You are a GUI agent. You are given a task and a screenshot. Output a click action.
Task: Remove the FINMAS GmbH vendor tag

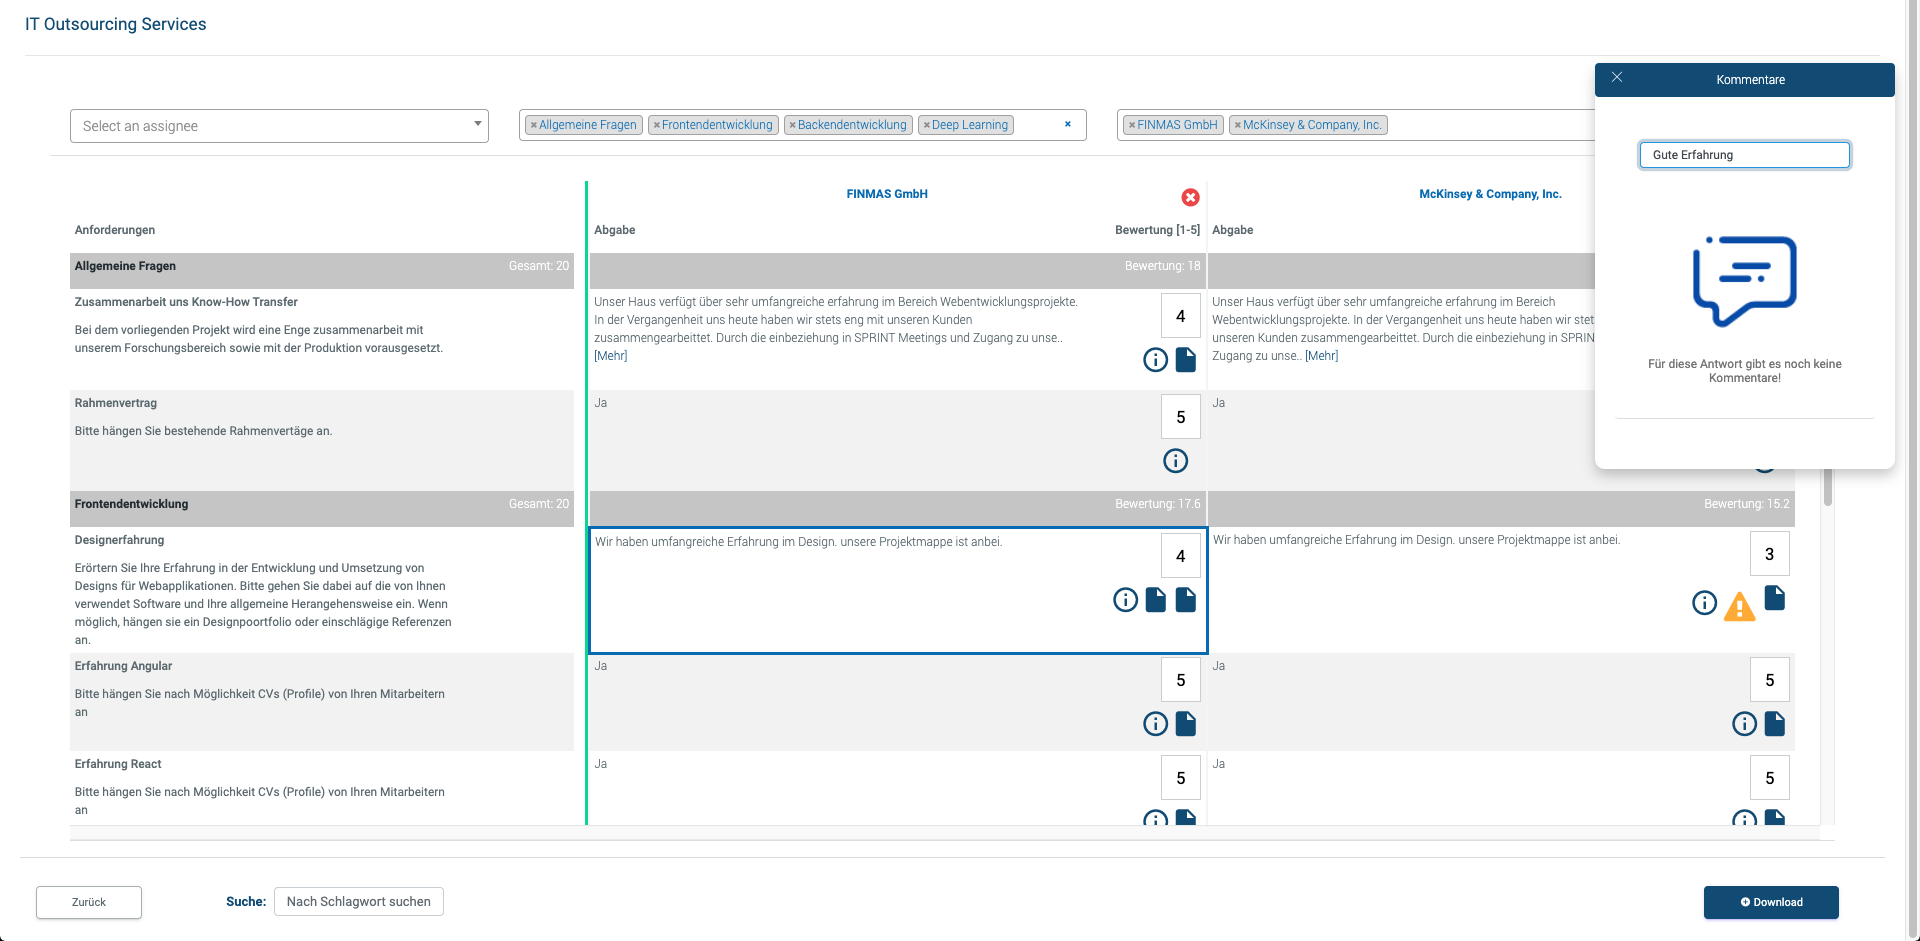1132,126
